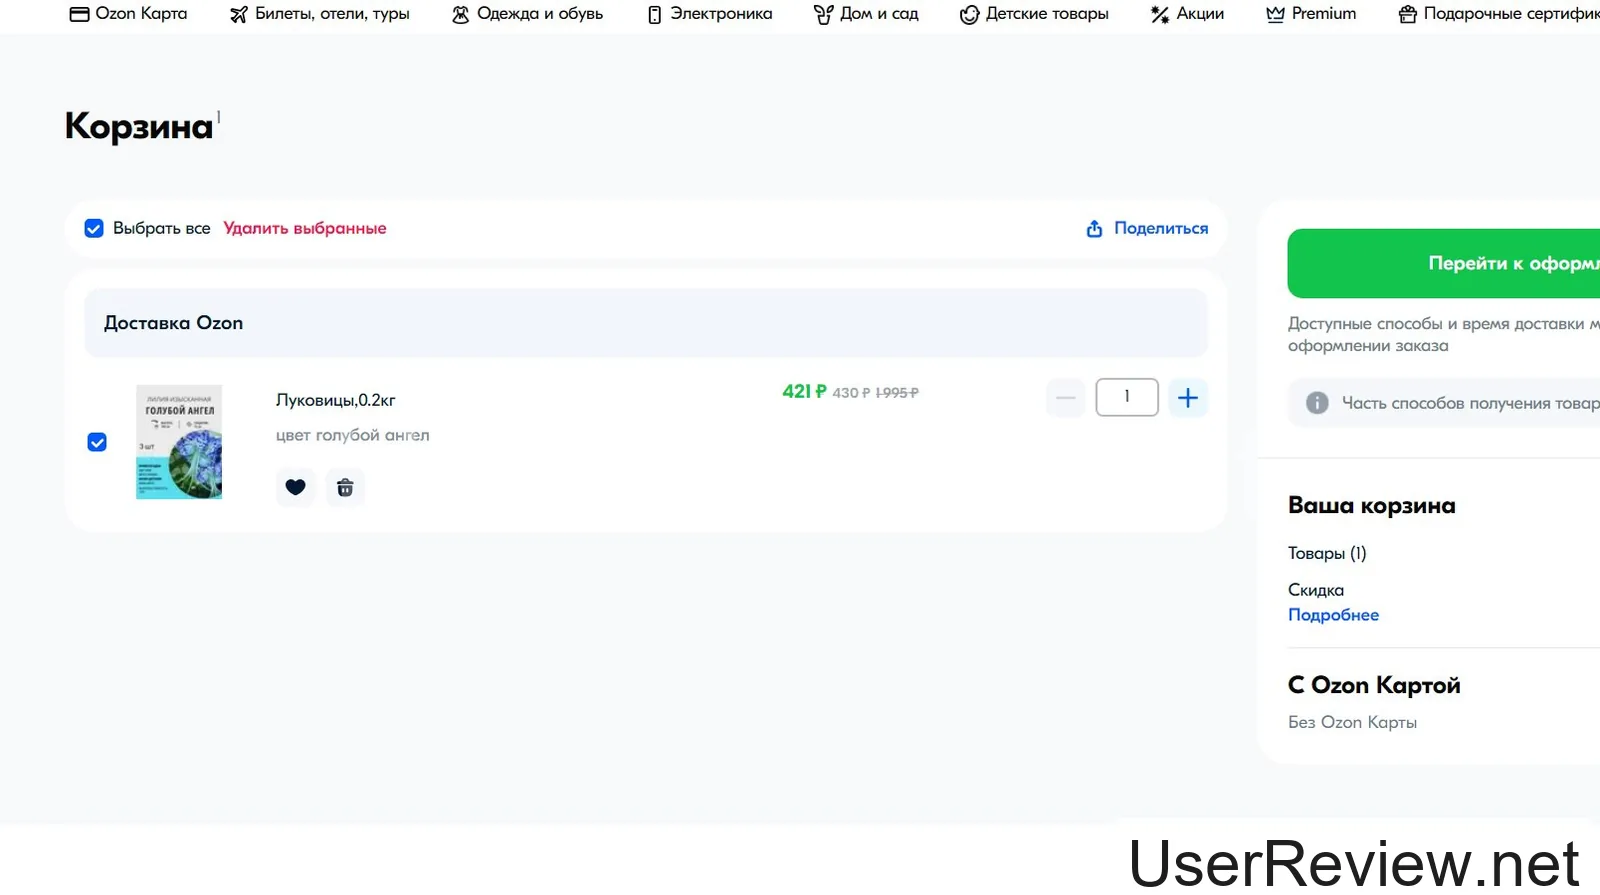
Task: Open the Premium section
Action: click(1311, 14)
